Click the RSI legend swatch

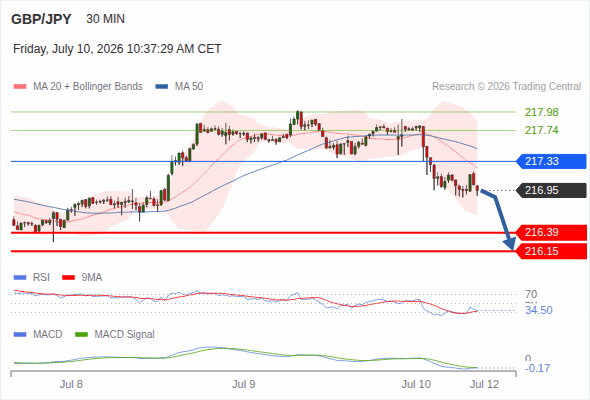click(x=20, y=278)
